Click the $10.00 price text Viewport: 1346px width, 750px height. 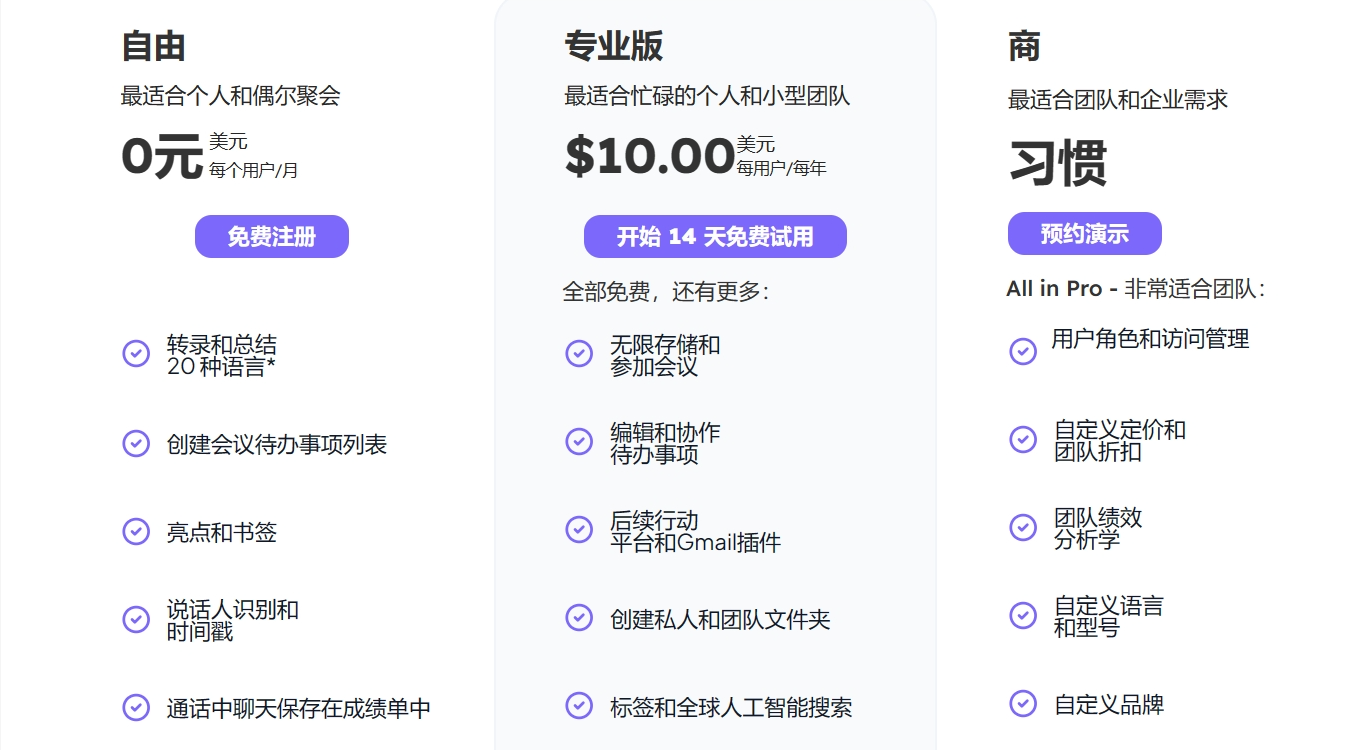650,157
